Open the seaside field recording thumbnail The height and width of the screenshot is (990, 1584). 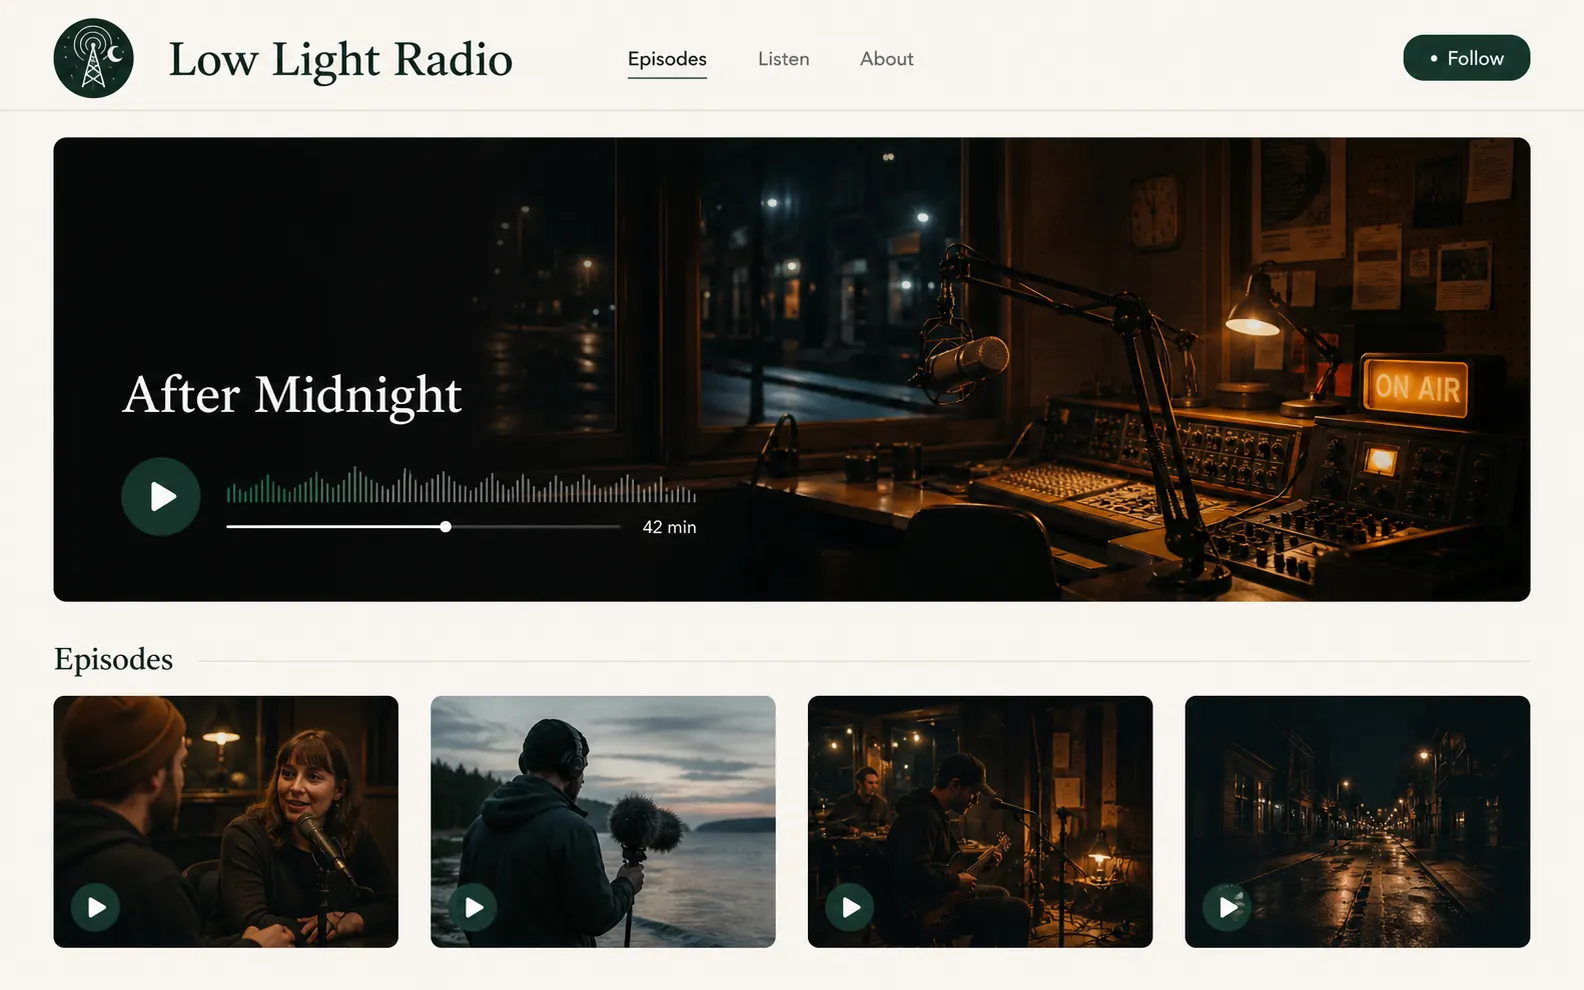pyautogui.click(x=603, y=822)
